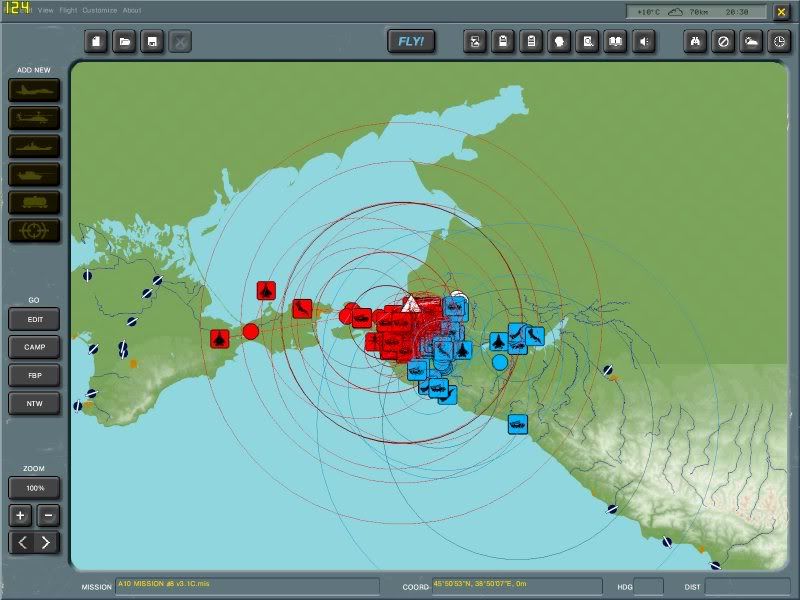Reset map zoom with 100% button
800x600 pixels.
[35, 488]
